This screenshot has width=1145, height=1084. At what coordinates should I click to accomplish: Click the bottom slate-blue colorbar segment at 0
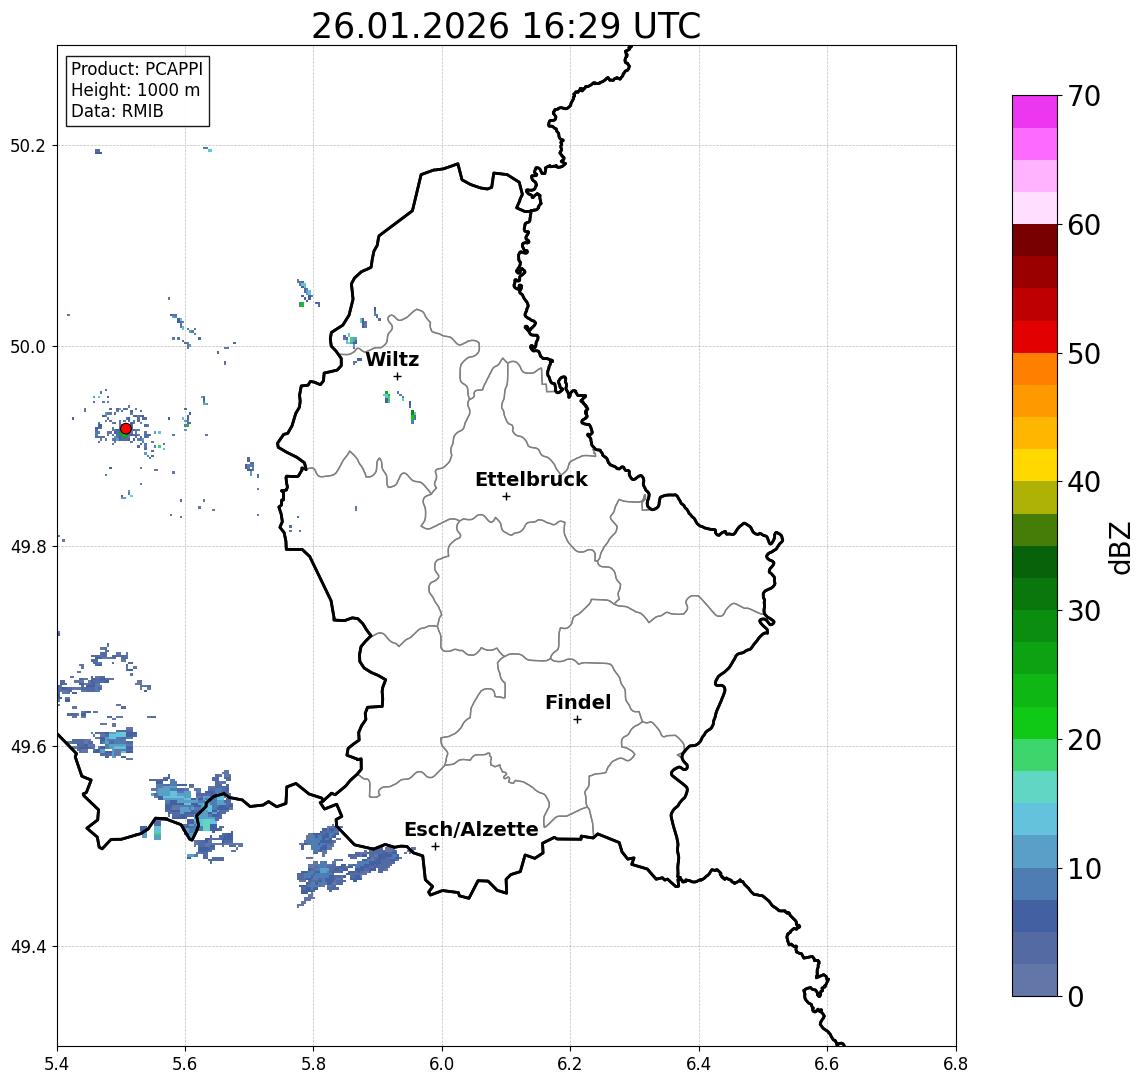point(1035,980)
